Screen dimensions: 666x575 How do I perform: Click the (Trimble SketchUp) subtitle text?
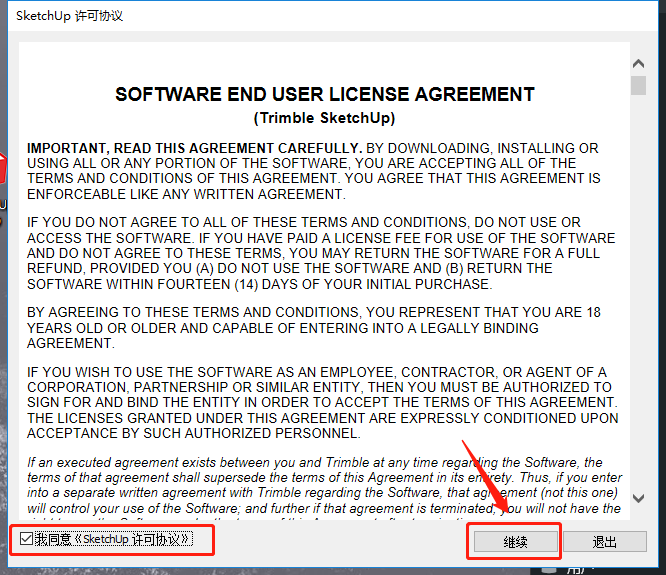(x=325, y=118)
